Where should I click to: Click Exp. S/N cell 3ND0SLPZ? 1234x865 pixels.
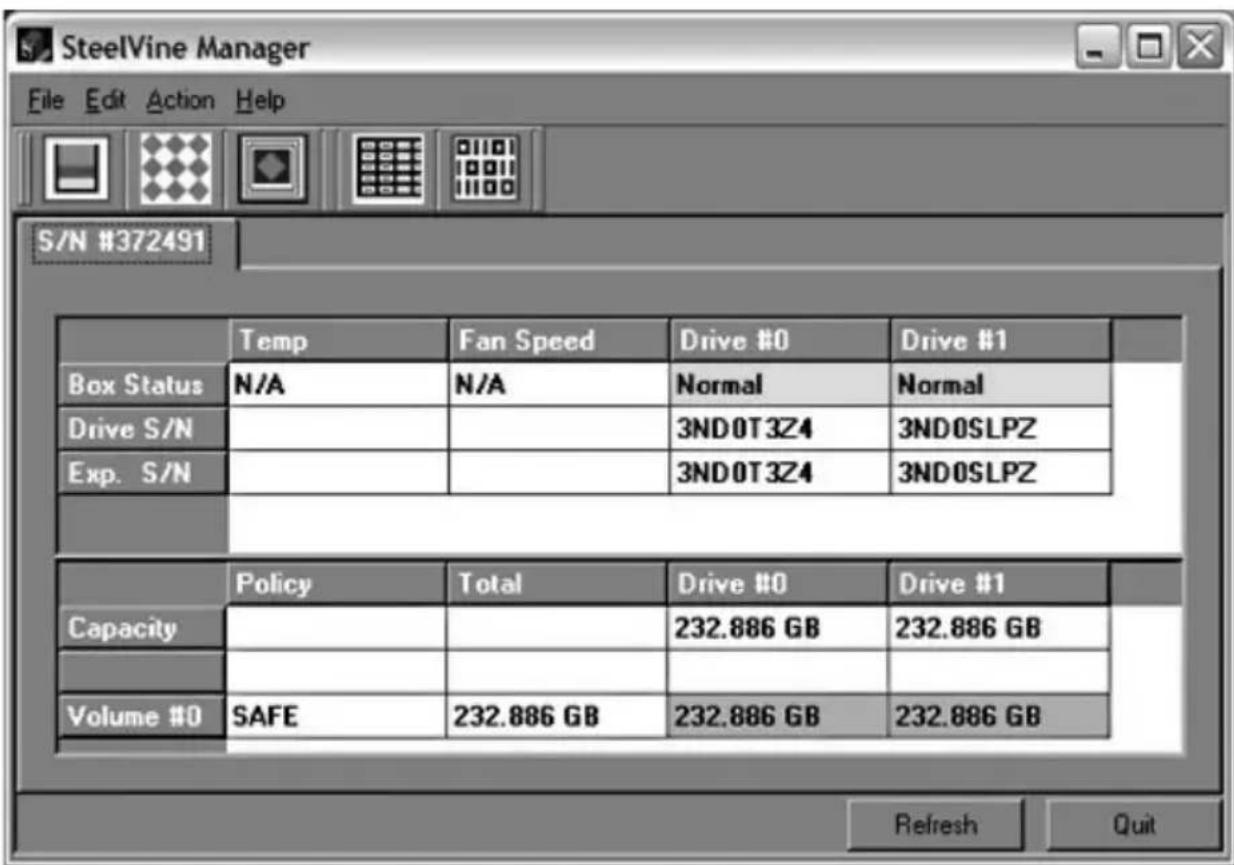[x=1000, y=473]
